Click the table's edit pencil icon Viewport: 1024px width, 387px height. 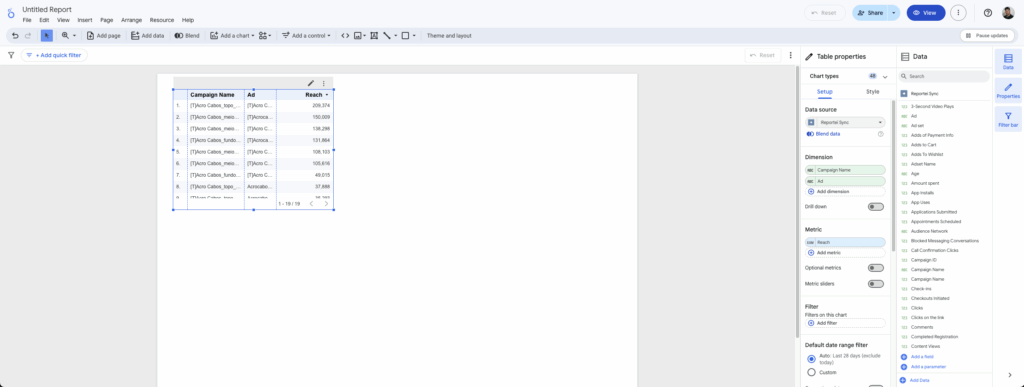(x=311, y=84)
